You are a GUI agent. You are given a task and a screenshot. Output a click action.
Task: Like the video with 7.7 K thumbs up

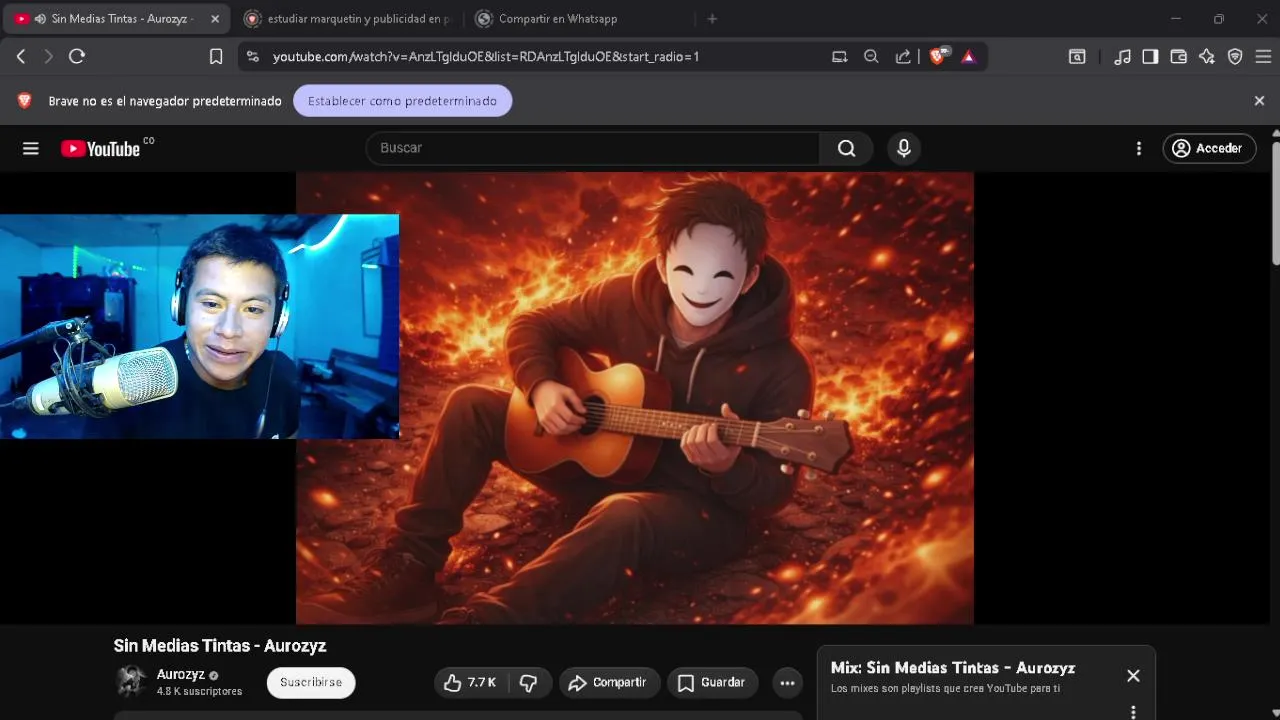coord(470,683)
